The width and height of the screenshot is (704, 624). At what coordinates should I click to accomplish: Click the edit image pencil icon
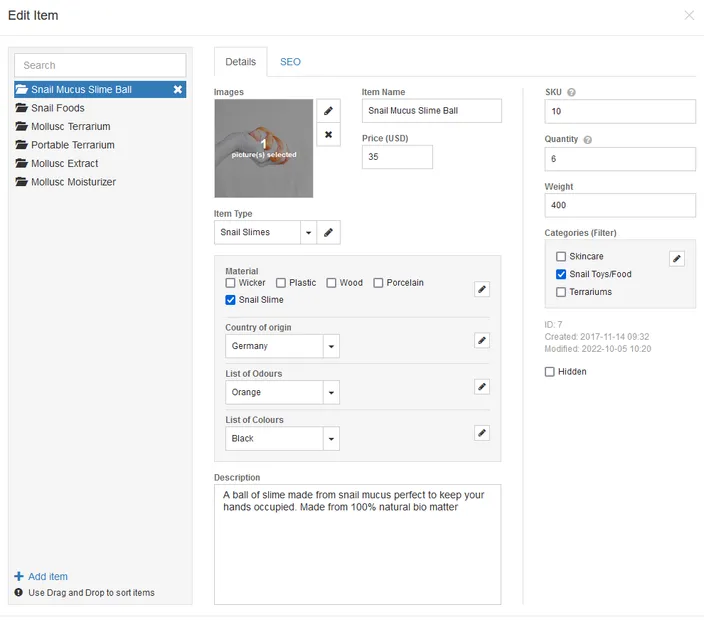point(328,110)
